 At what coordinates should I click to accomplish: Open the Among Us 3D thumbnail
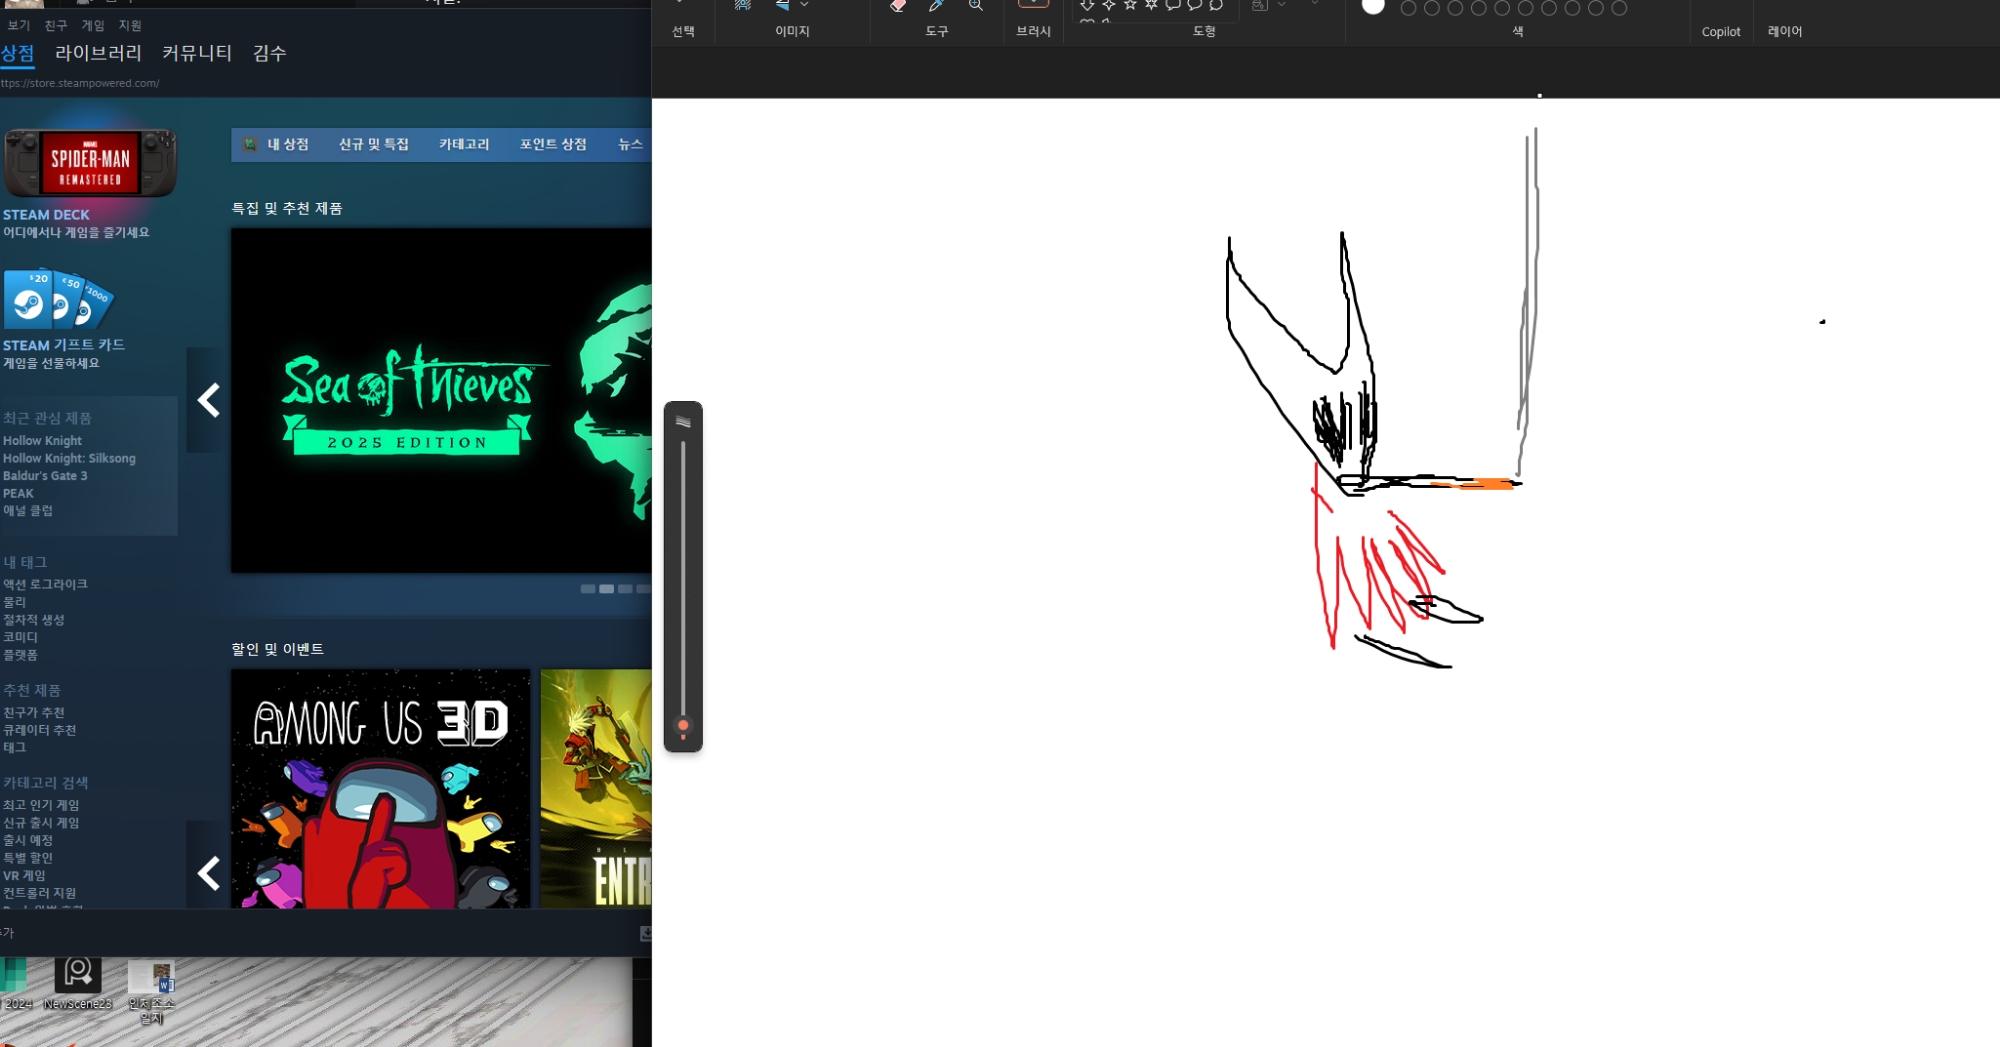[381, 788]
